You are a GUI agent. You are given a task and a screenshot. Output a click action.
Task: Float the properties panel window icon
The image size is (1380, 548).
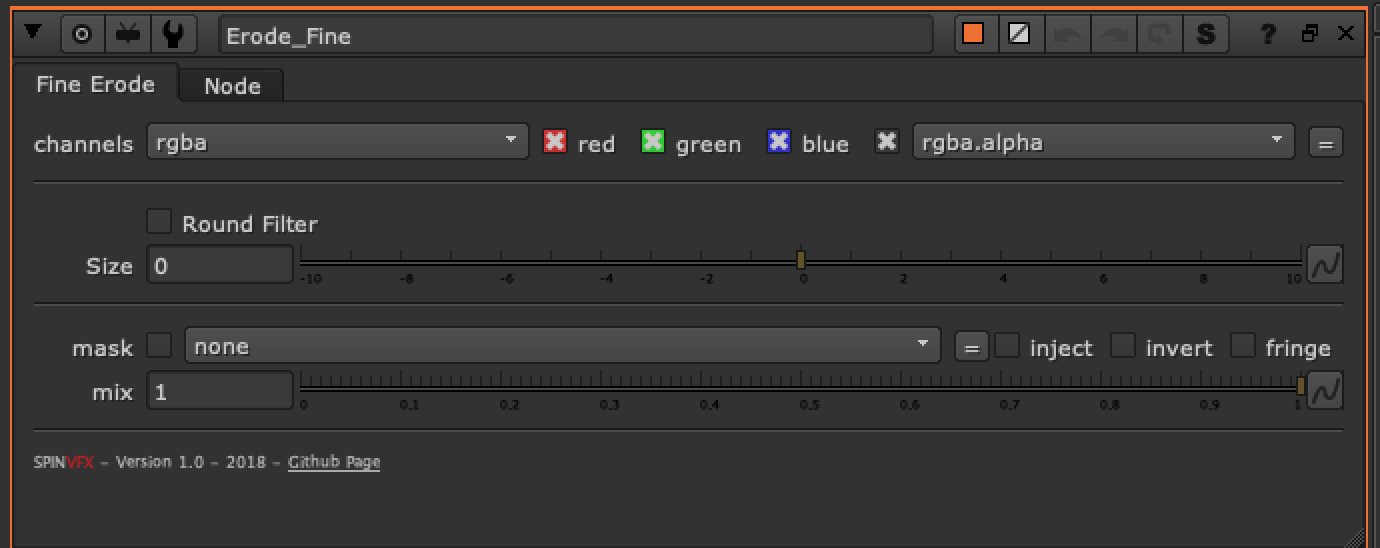click(1310, 35)
